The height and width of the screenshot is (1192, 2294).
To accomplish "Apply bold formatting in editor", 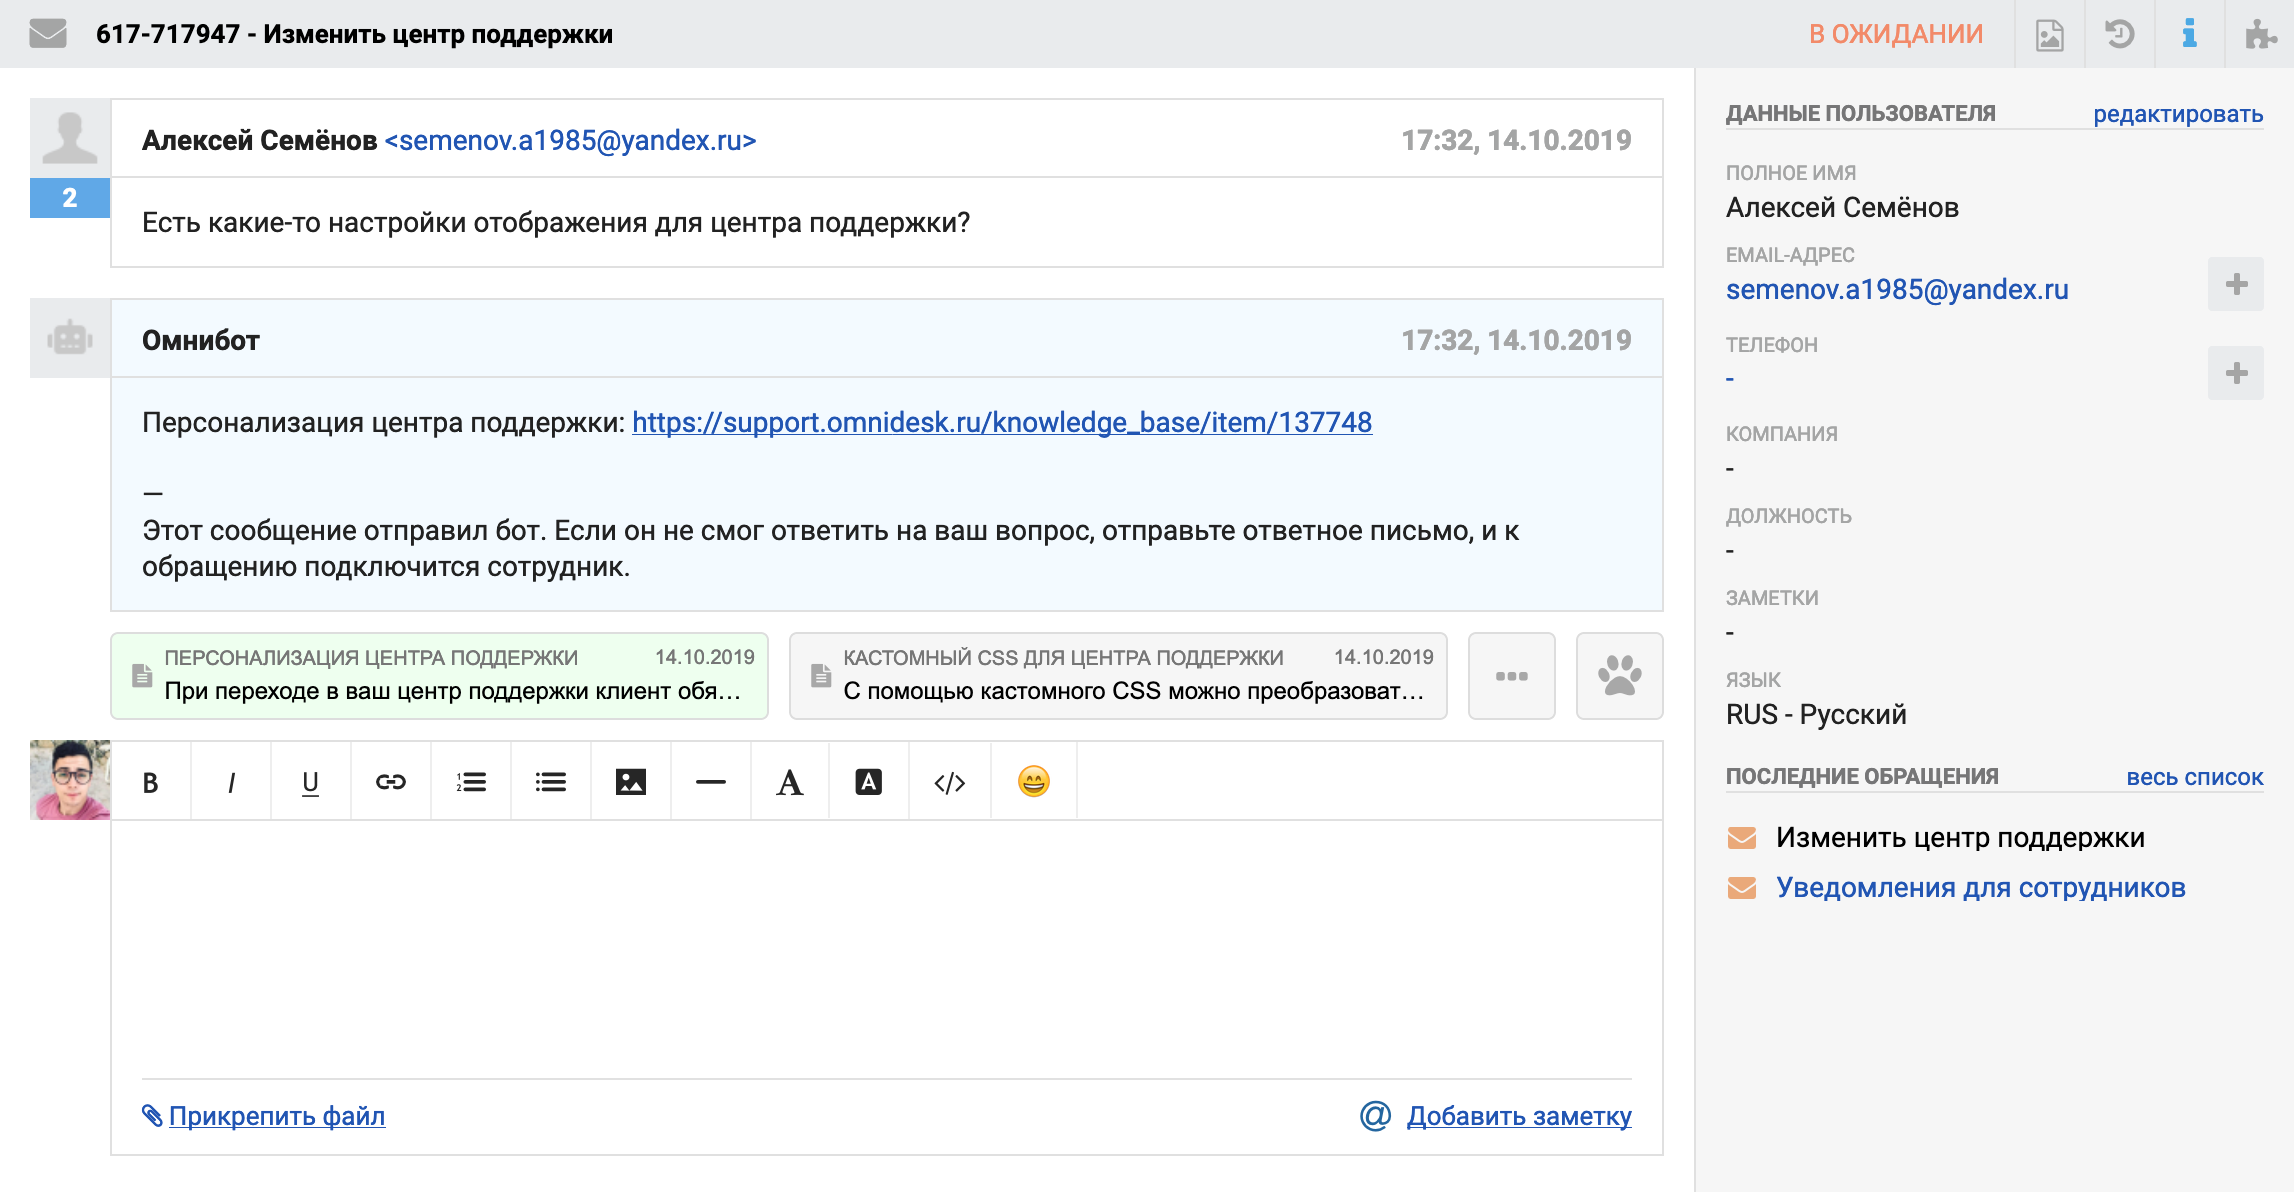I will coord(151,782).
